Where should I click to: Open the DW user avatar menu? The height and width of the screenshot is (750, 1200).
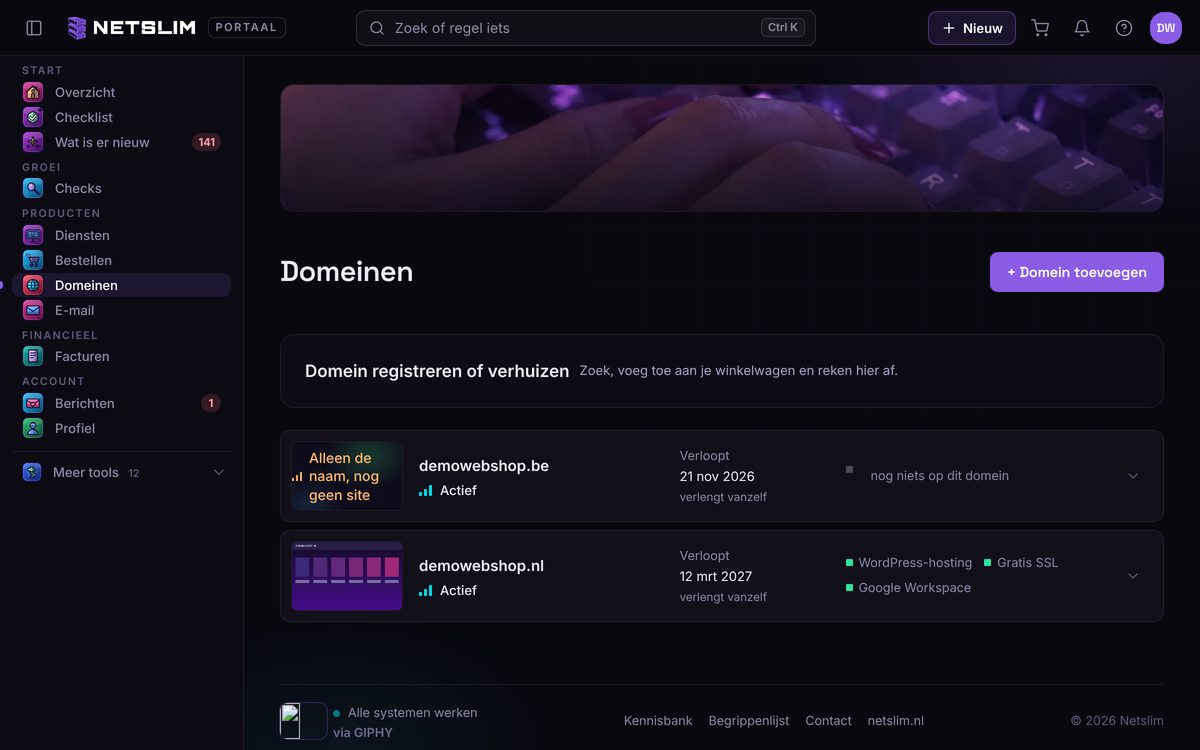[x=1166, y=28]
